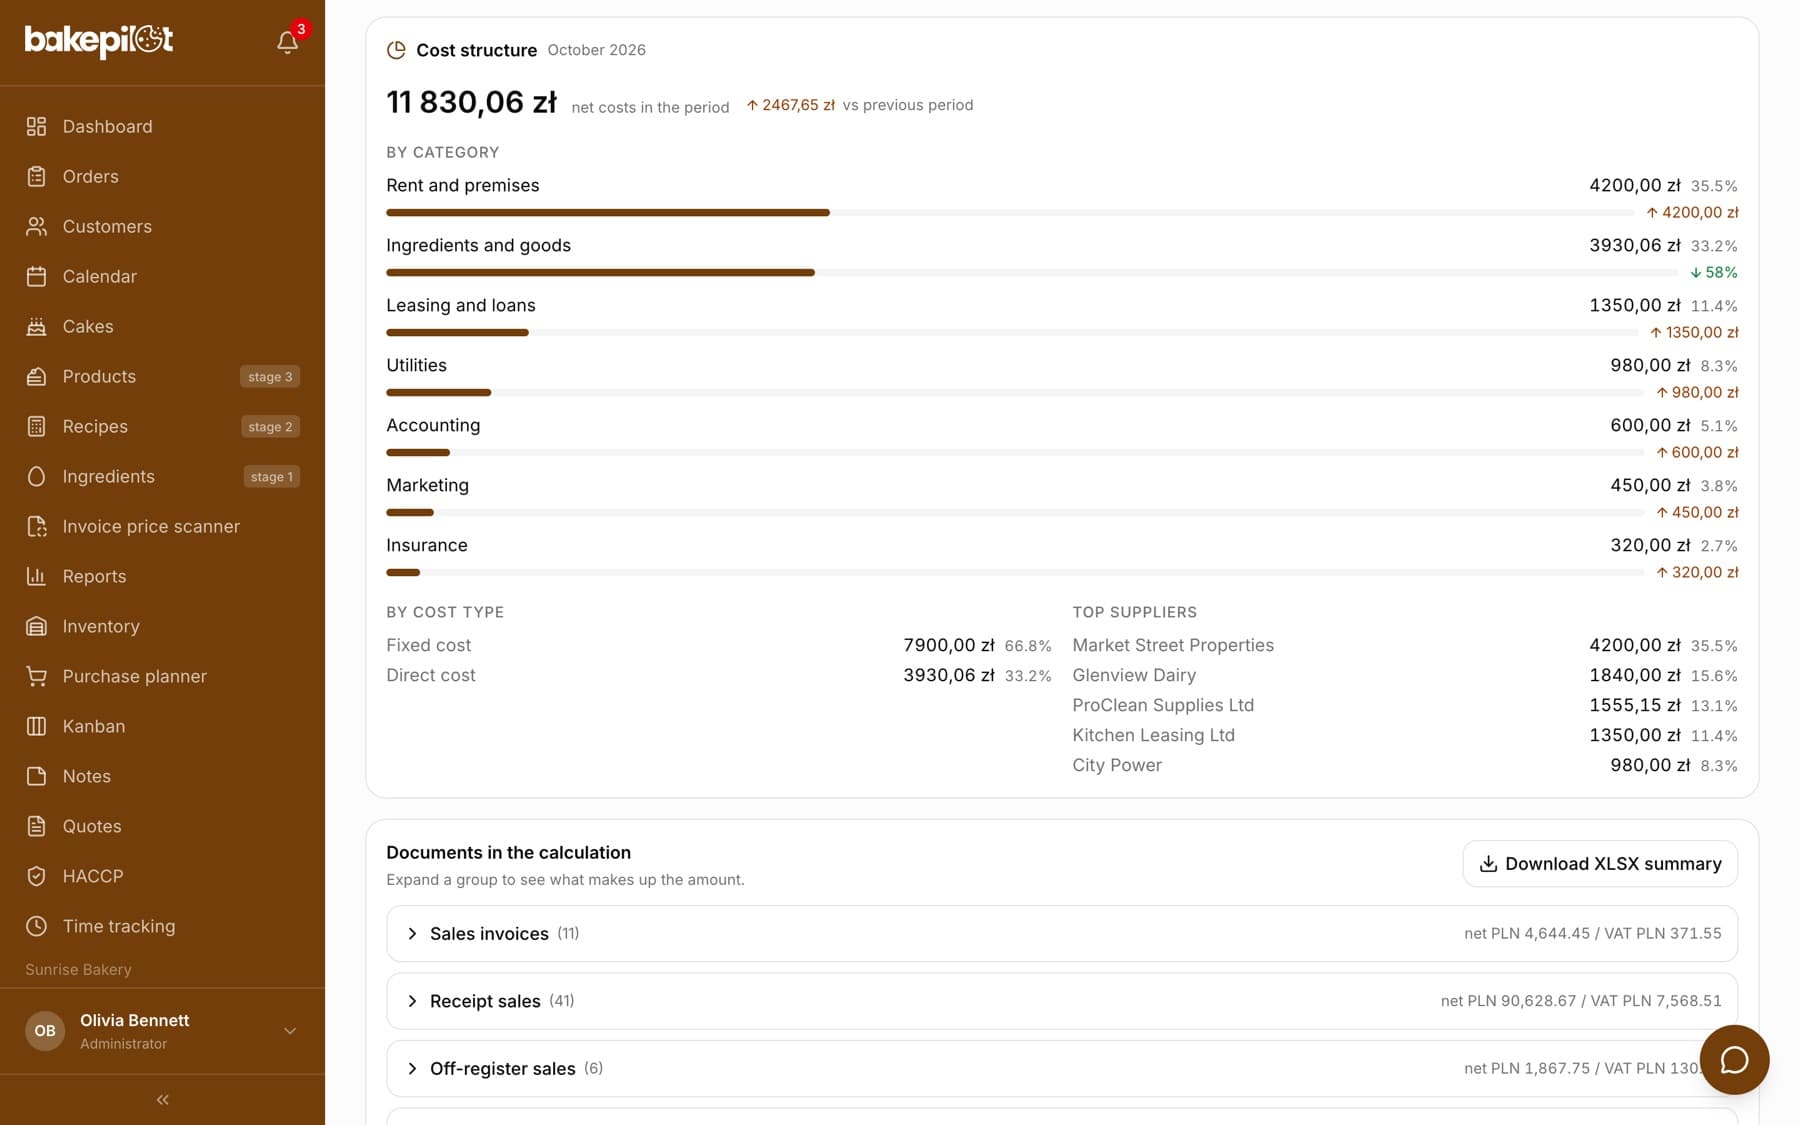Click the Cost structure pie chart icon

(396, 50)
